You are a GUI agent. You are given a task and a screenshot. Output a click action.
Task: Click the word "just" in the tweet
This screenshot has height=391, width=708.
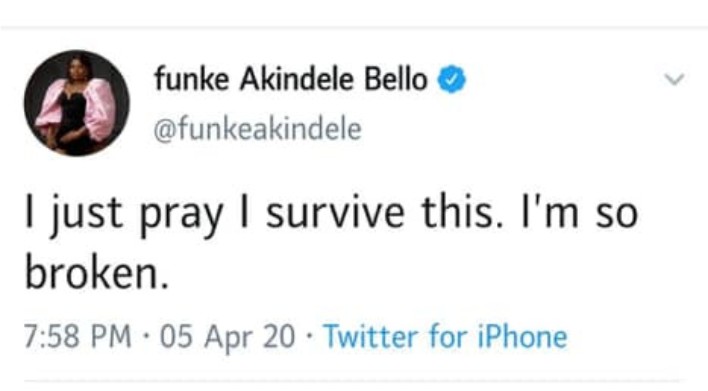[86, 216]
